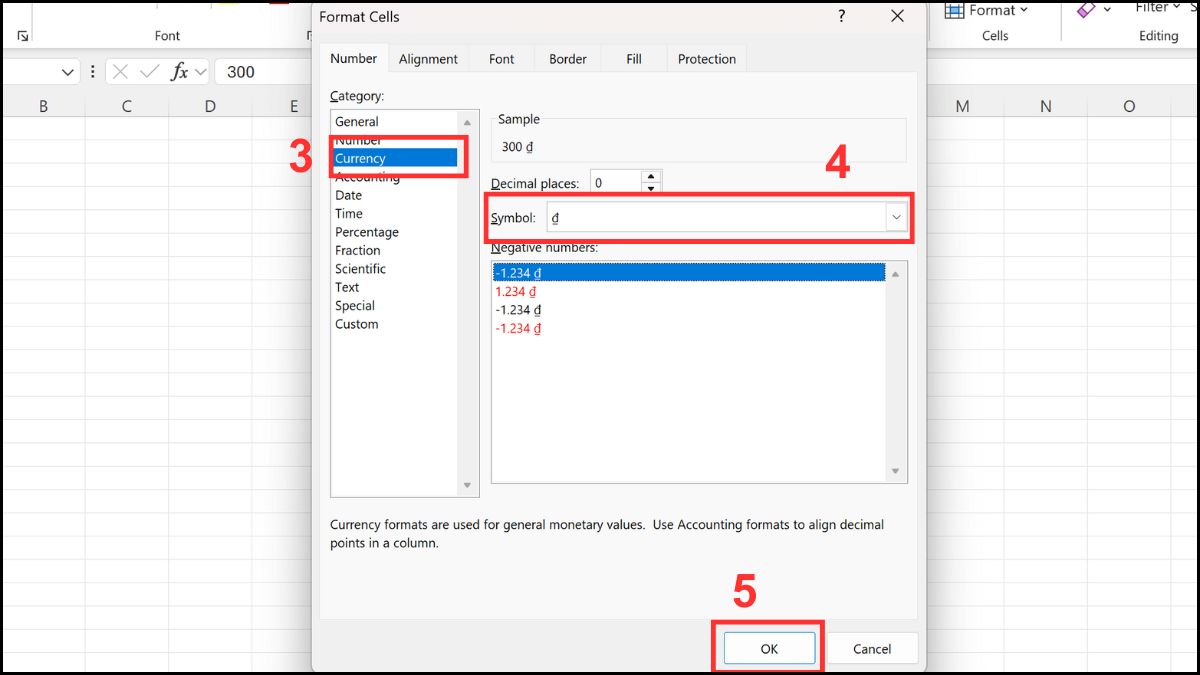The height and width of the screenshot is (675, 1200).
Task: Click the Cancel button
Action: [x=871, y=648]
